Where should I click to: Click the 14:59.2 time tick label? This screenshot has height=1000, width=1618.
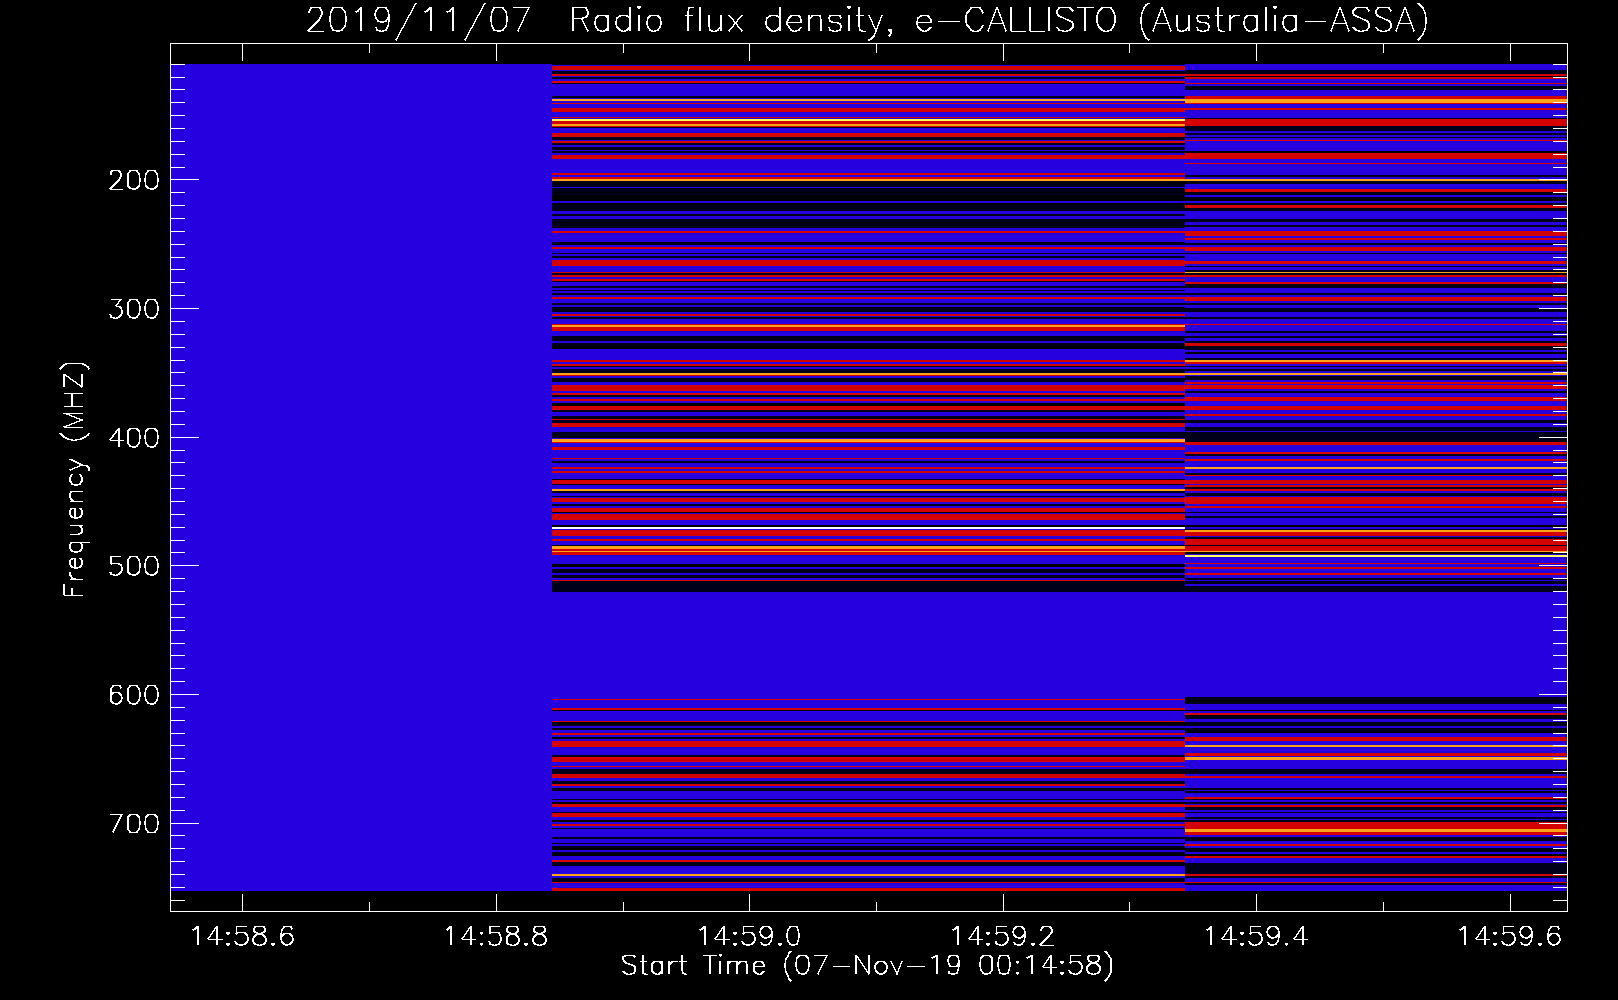click(1002, 937)
